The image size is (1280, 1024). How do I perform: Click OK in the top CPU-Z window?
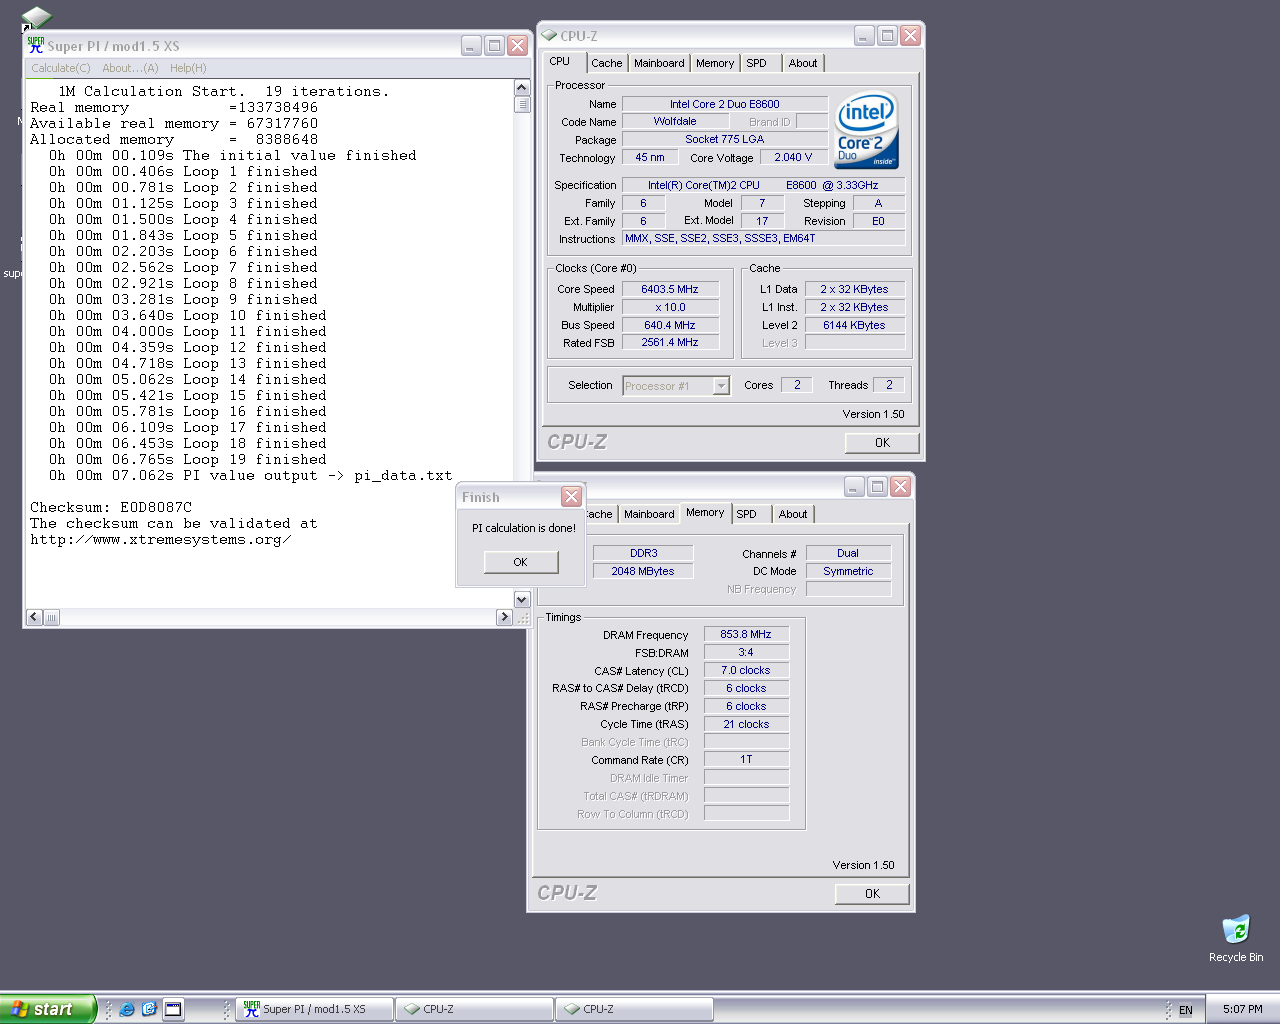point(882,443)
